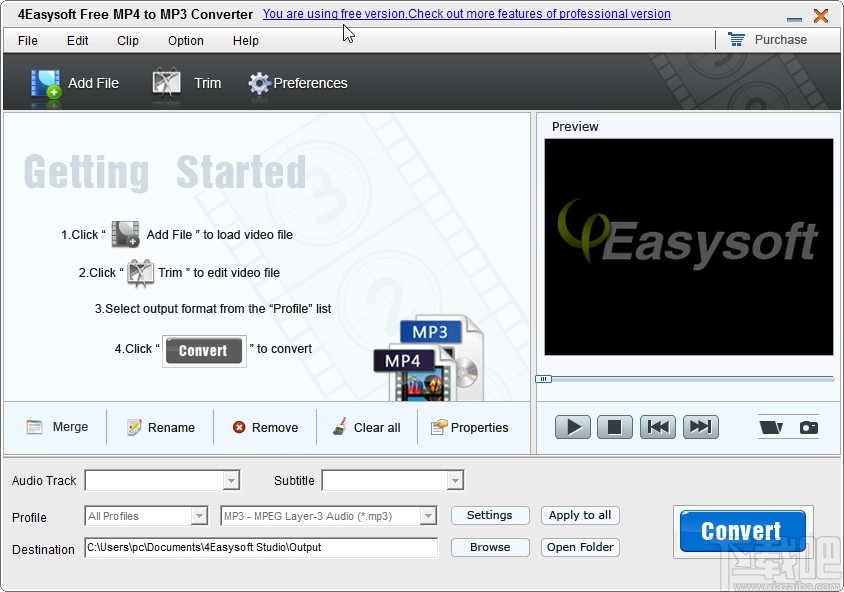Clear all files from the list

[367, 427]
